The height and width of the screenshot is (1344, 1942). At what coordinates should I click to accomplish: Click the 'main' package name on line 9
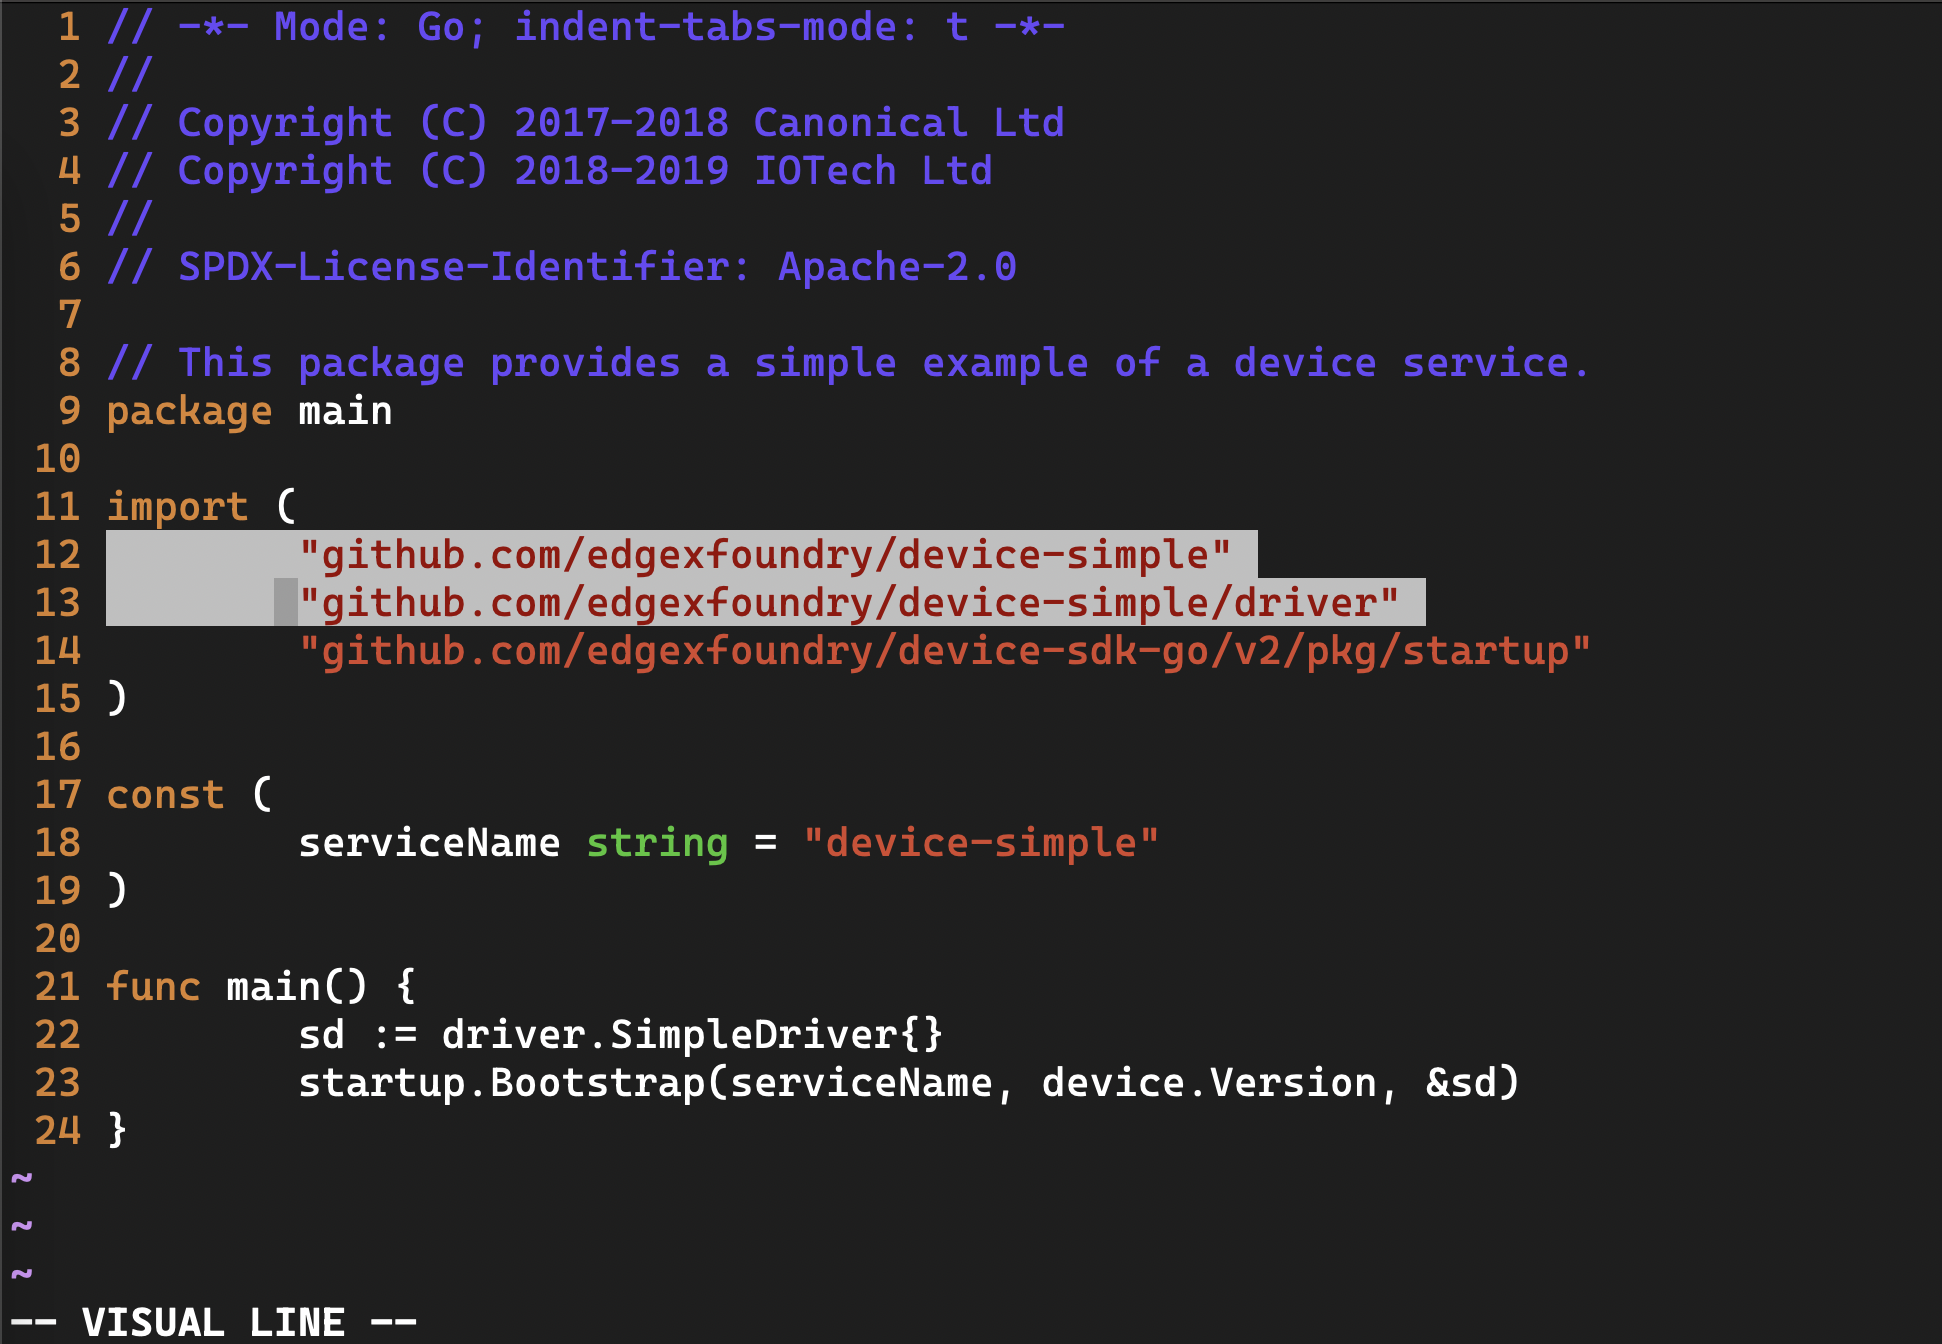point(345,411)
